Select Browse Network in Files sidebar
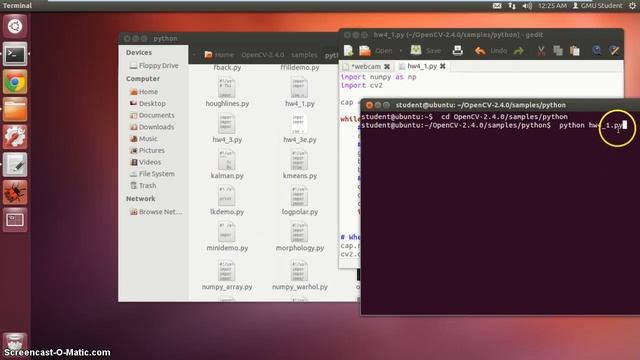The height and width of the screenshot is (360, 640). coord(156,212)
